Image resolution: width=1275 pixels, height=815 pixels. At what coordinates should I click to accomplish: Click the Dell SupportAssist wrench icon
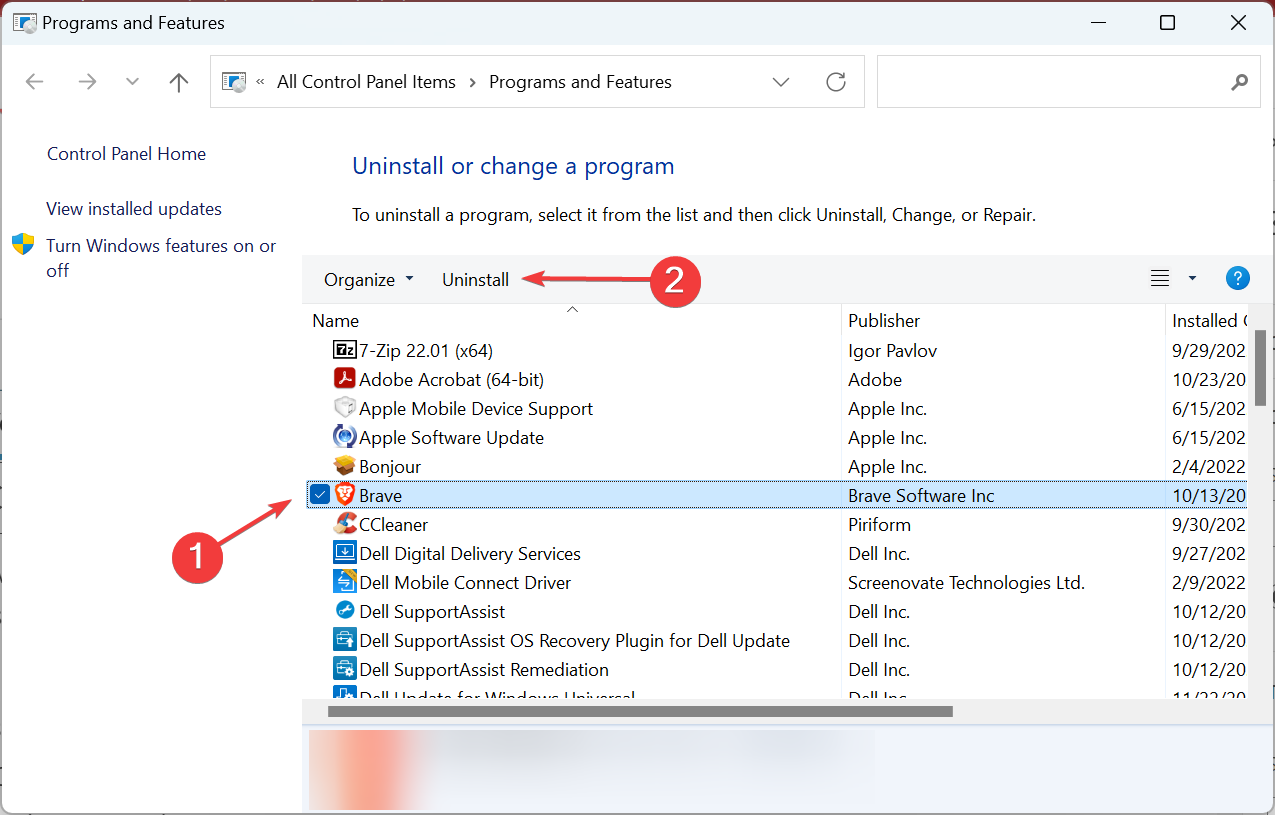click(344, 611)
